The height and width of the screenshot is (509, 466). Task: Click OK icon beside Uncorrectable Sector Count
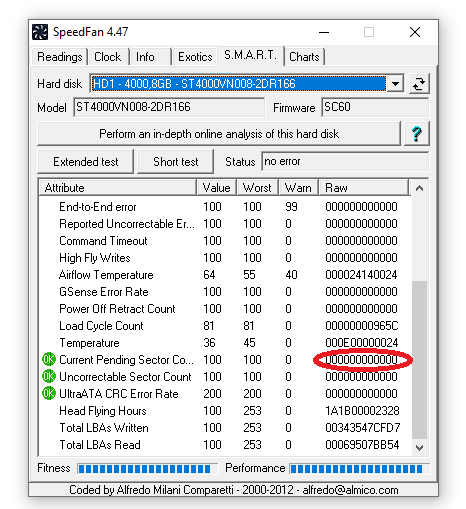(49, 376)
